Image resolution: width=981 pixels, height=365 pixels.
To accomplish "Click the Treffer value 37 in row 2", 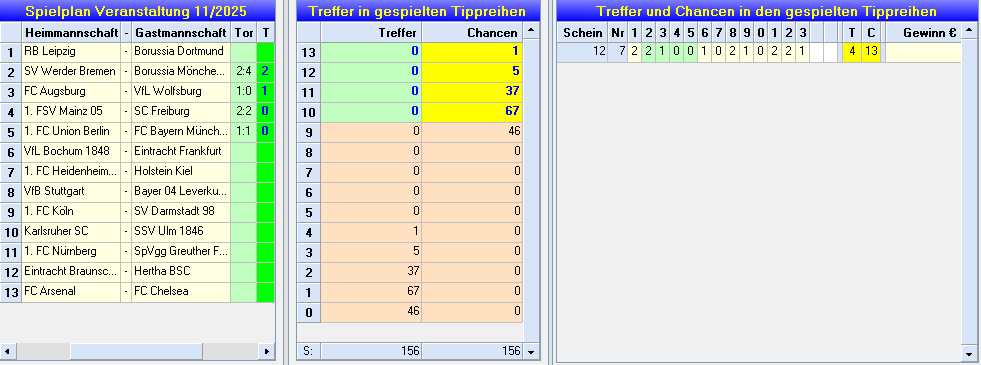I will point(371,272).
